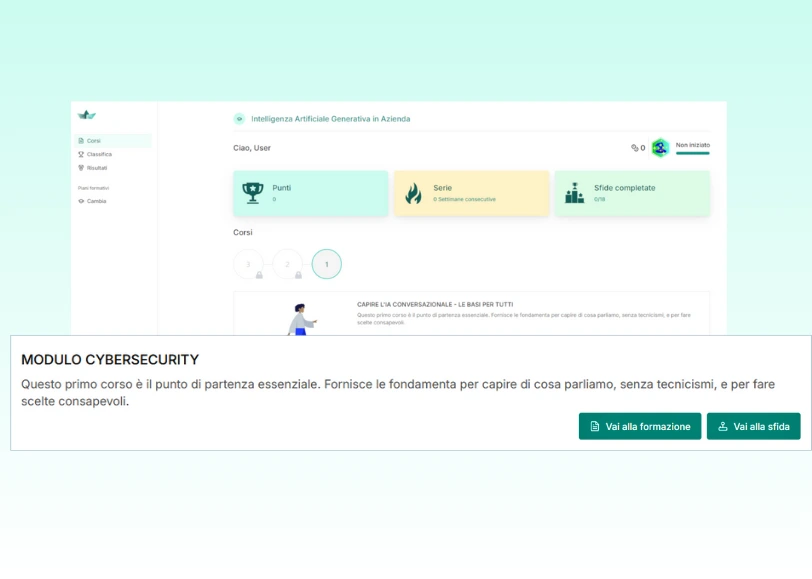The width and height of the screenshot is (812, 579).
Task: Open the Corsi section in the sidebar
Action: click(94, 141)
